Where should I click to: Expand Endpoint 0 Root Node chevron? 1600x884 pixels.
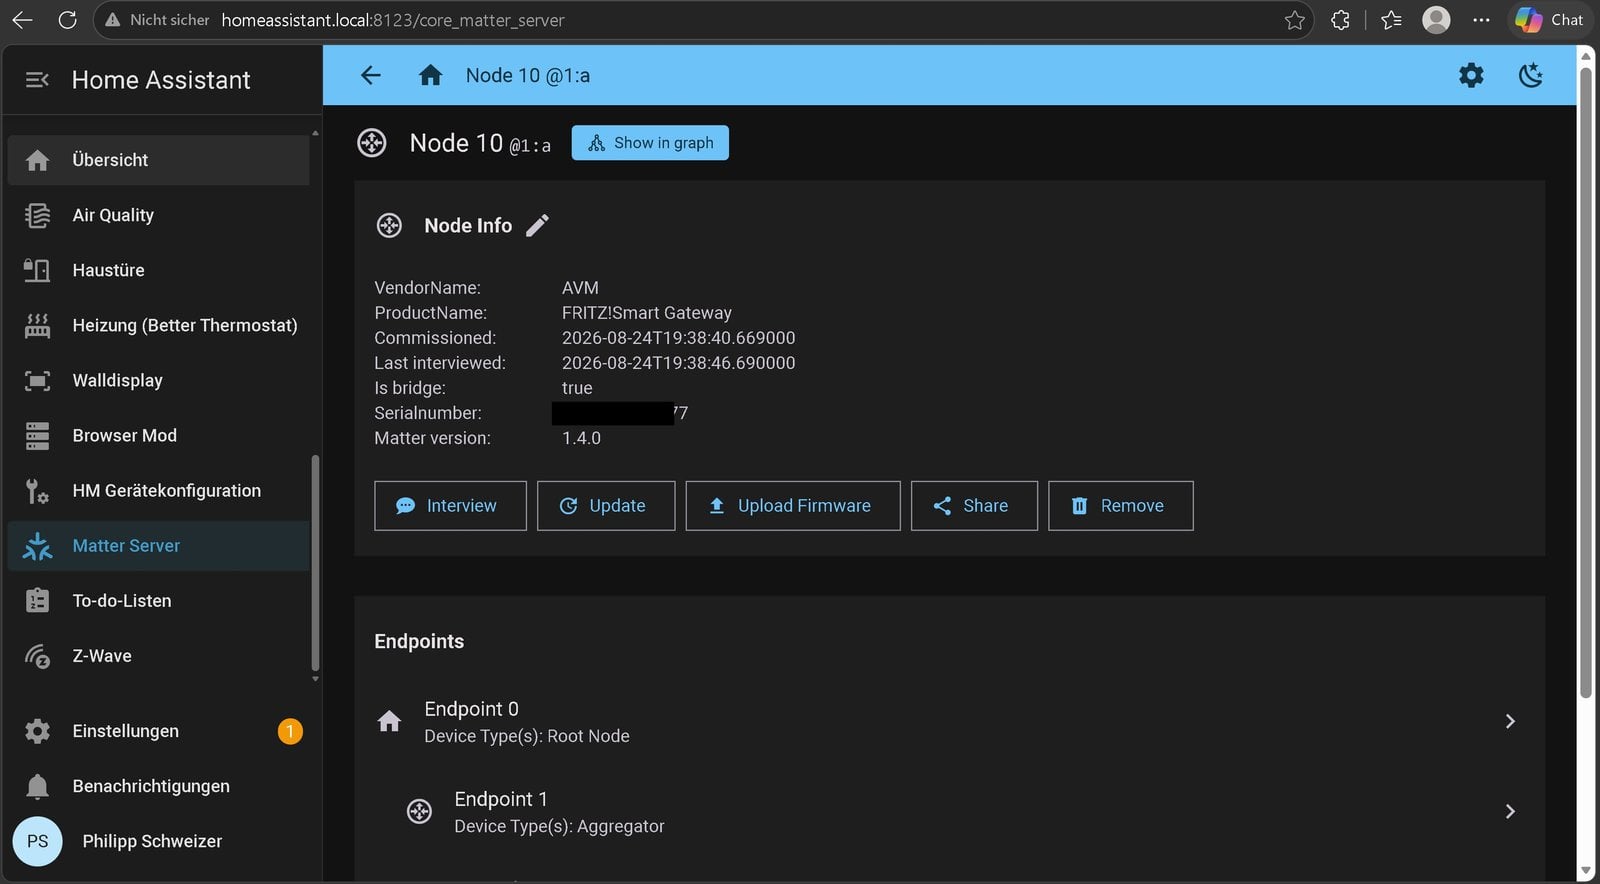[x=1510, y=721]
